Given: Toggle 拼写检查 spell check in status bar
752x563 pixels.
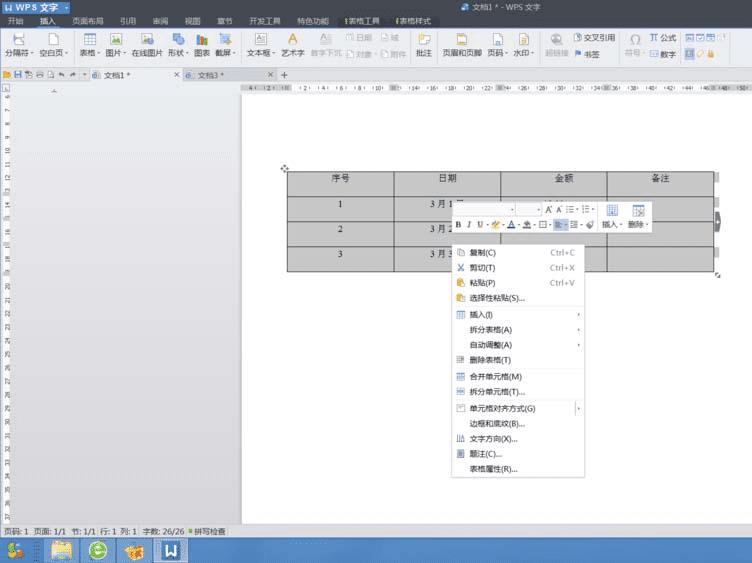Looking at the screenshot, I should [x=207, y=531].
